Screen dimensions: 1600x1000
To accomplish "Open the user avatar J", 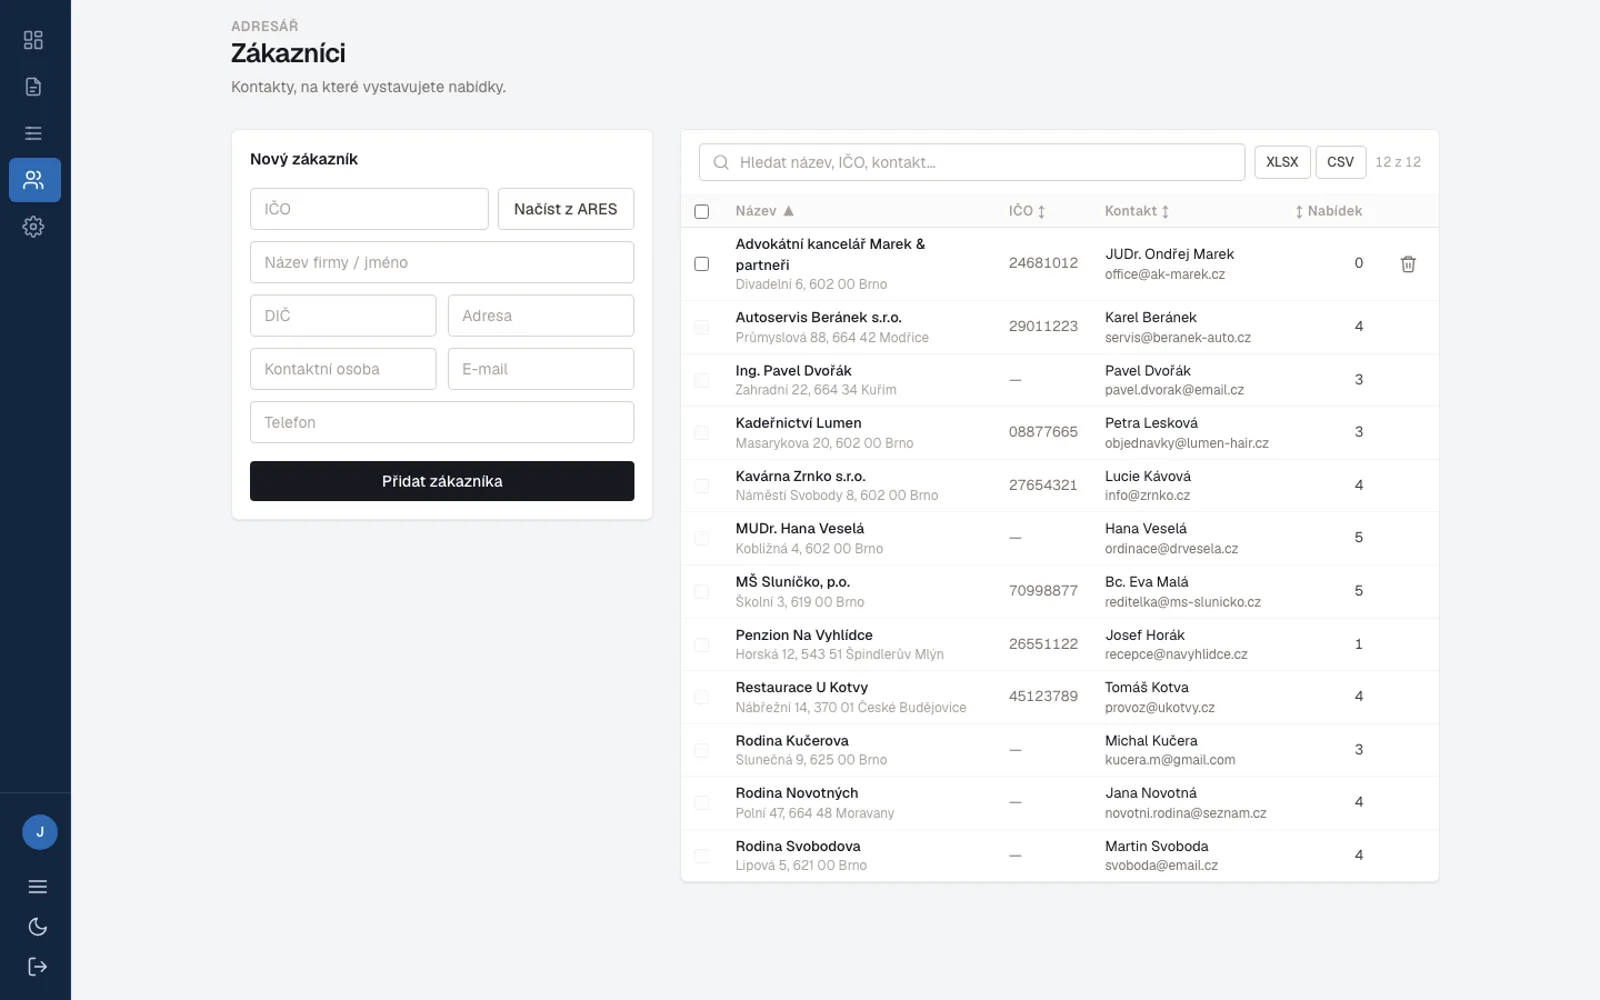I will (40, 832).
